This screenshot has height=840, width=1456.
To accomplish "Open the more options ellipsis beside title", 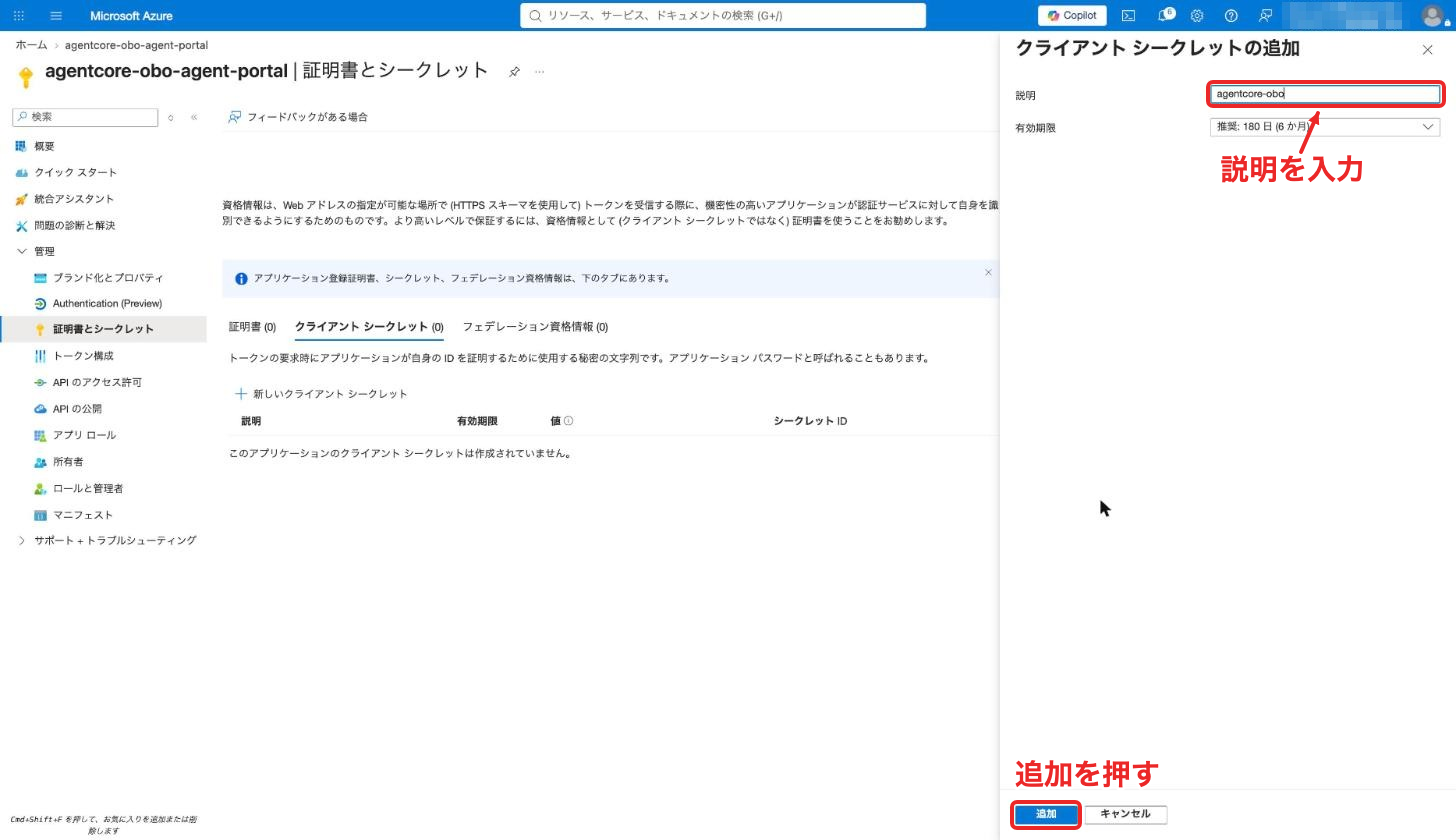I will (539, 72).
